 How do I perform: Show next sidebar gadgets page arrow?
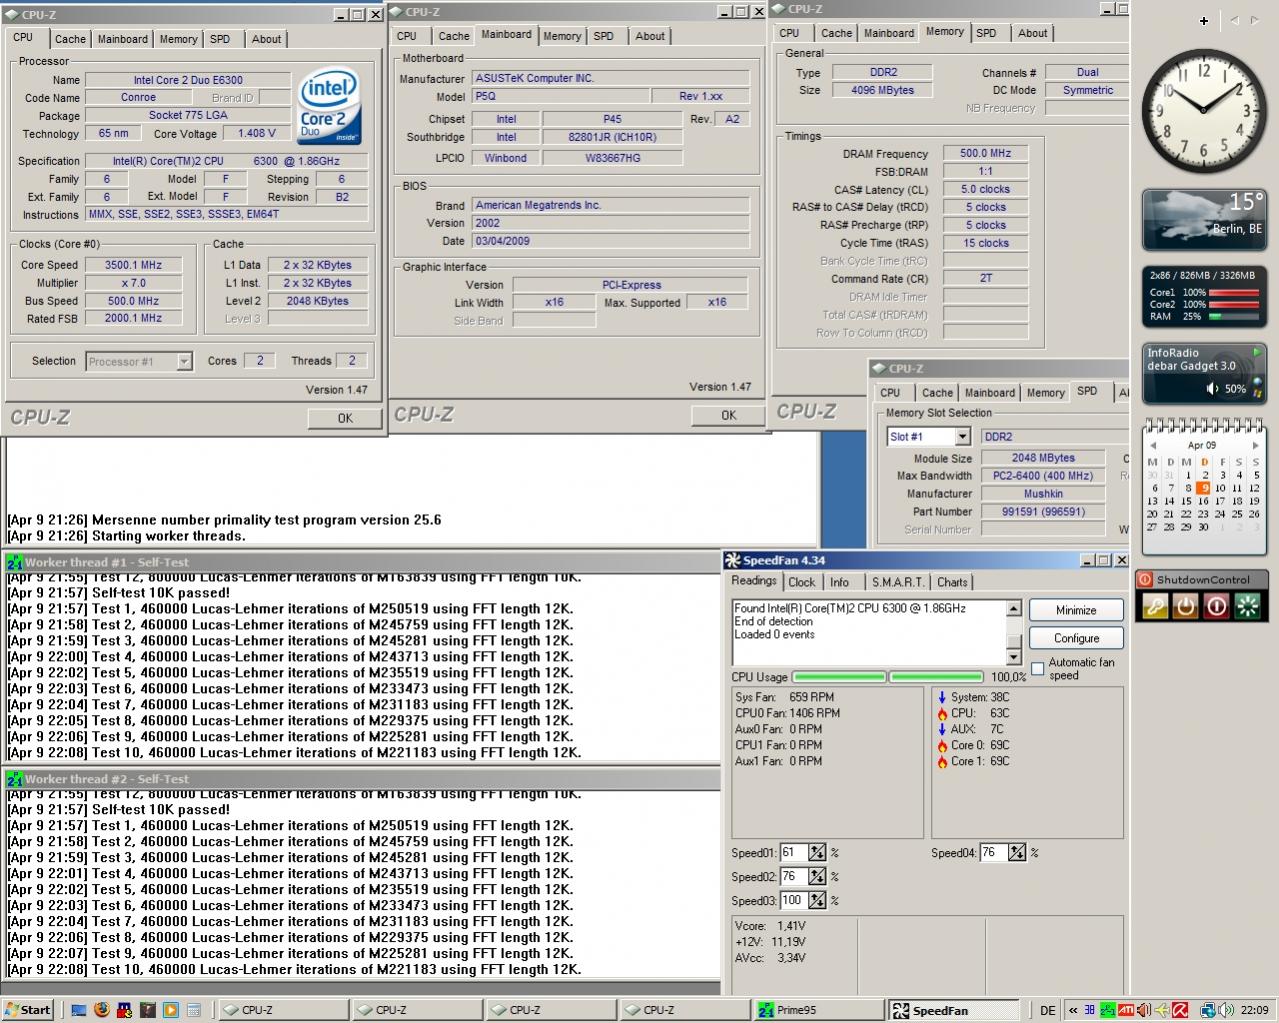1255,20
